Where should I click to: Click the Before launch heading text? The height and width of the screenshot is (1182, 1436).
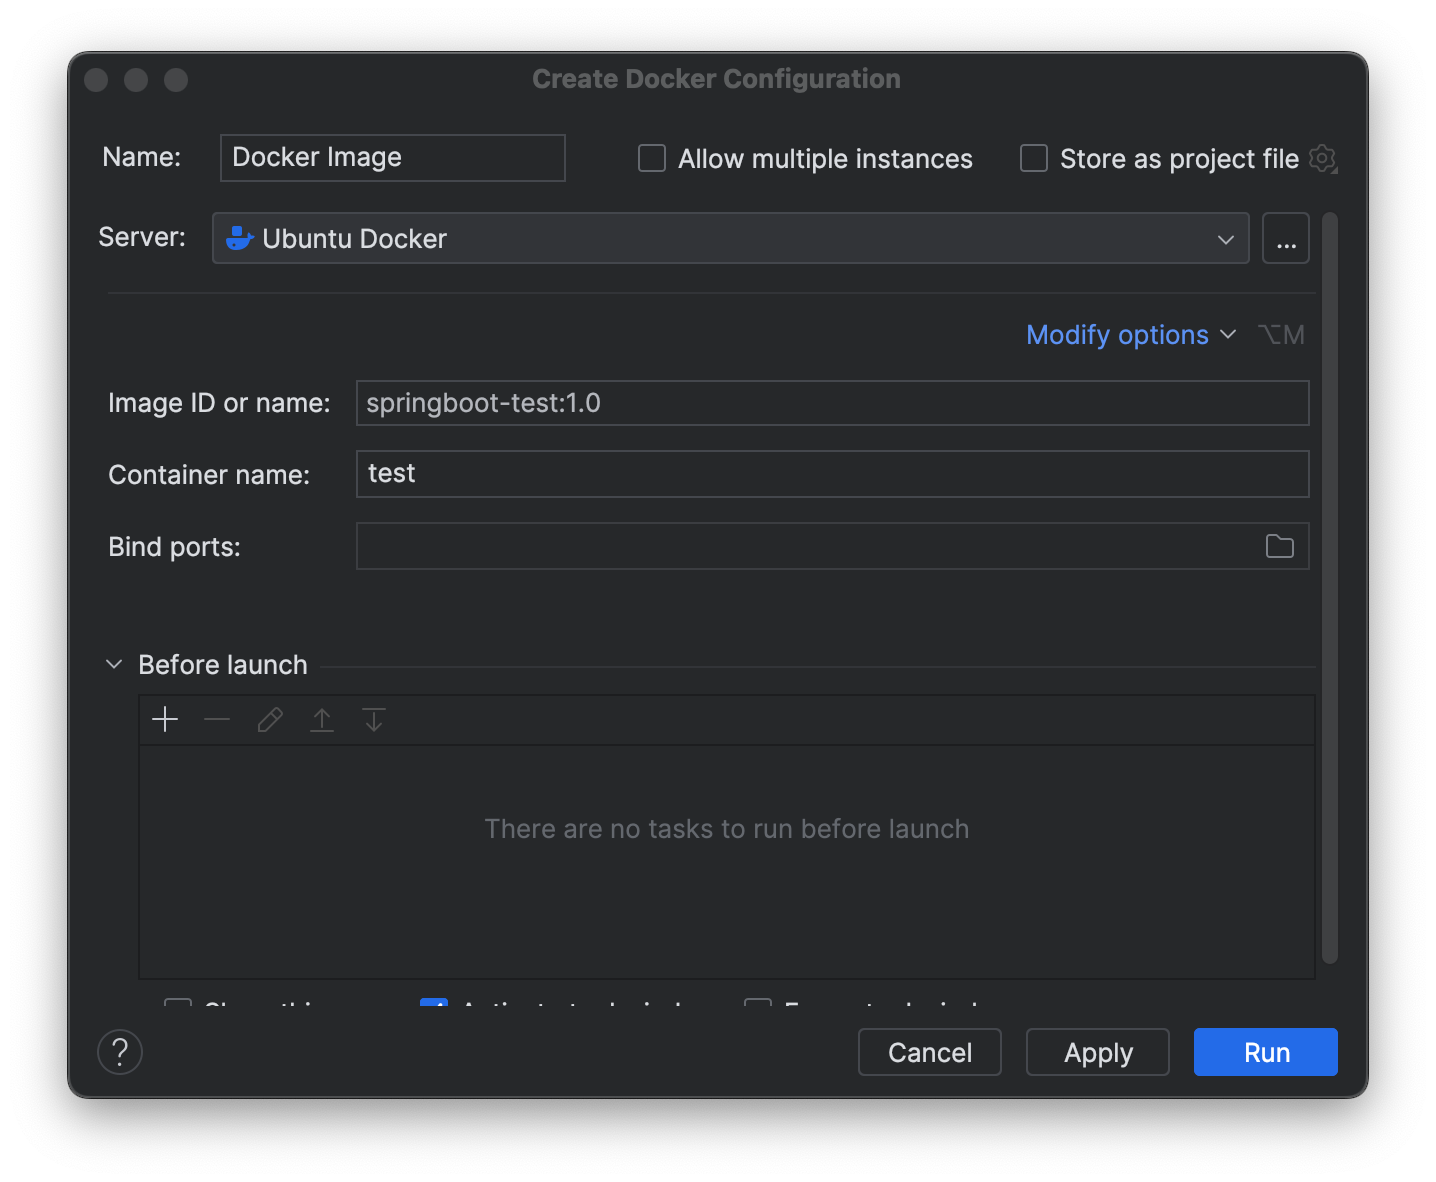click(223, 665)
